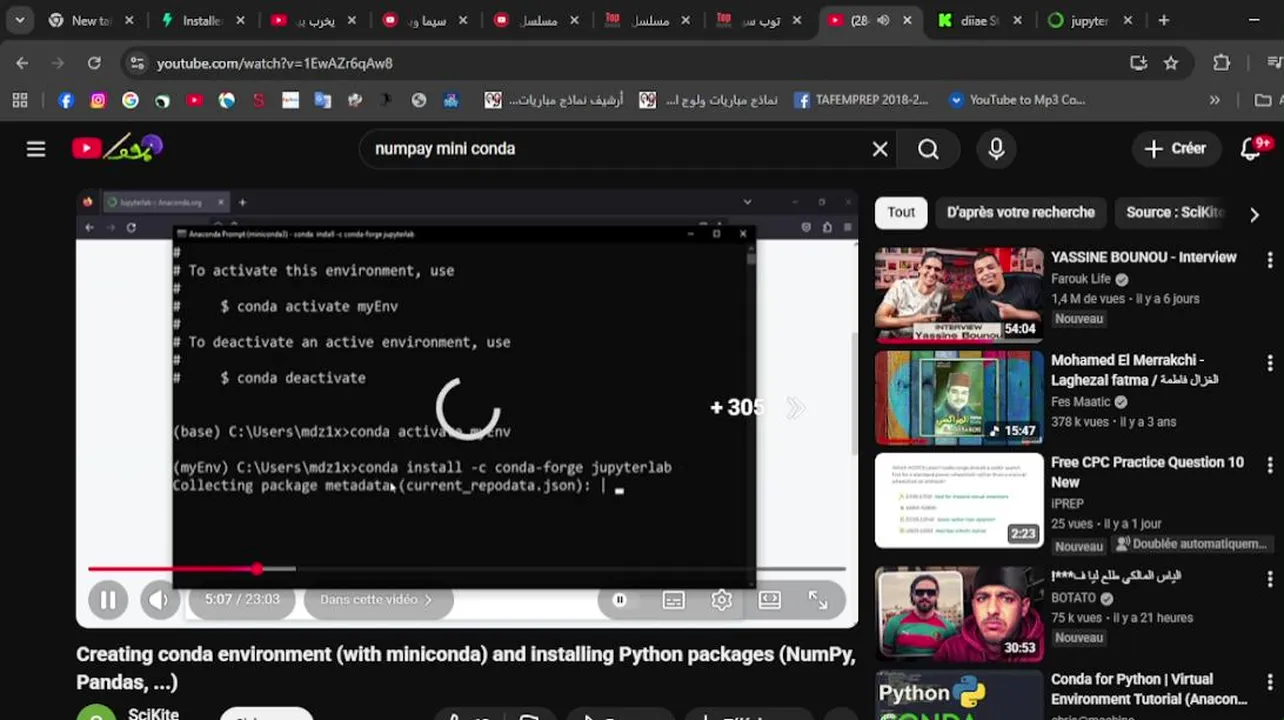Open the YouTube hamburger guide menu
This screenshot has height=720, width=1284.
[x=36, y=149]
